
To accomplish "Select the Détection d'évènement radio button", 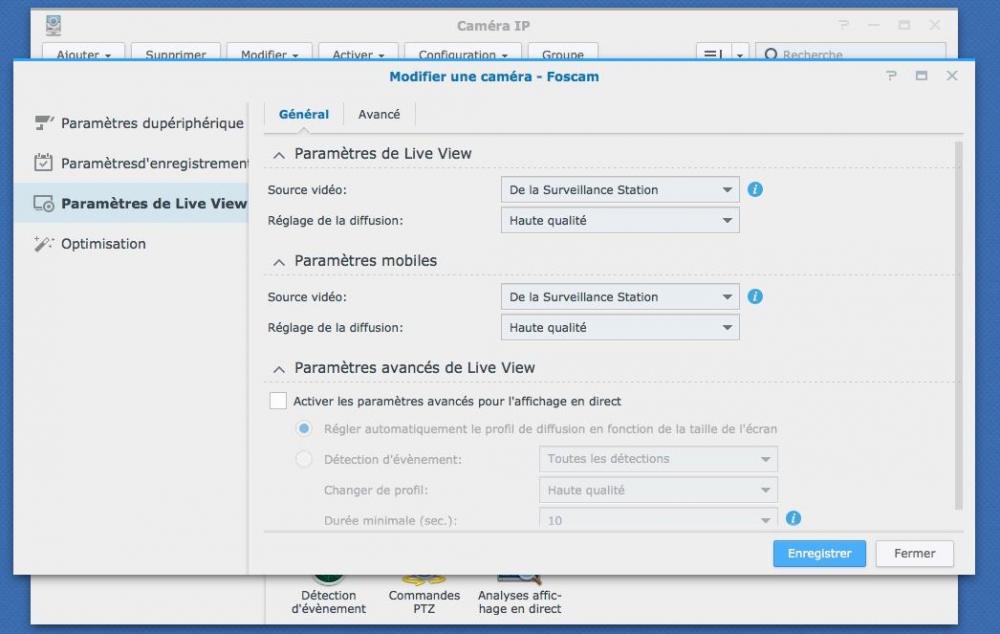I will [304, 459].
